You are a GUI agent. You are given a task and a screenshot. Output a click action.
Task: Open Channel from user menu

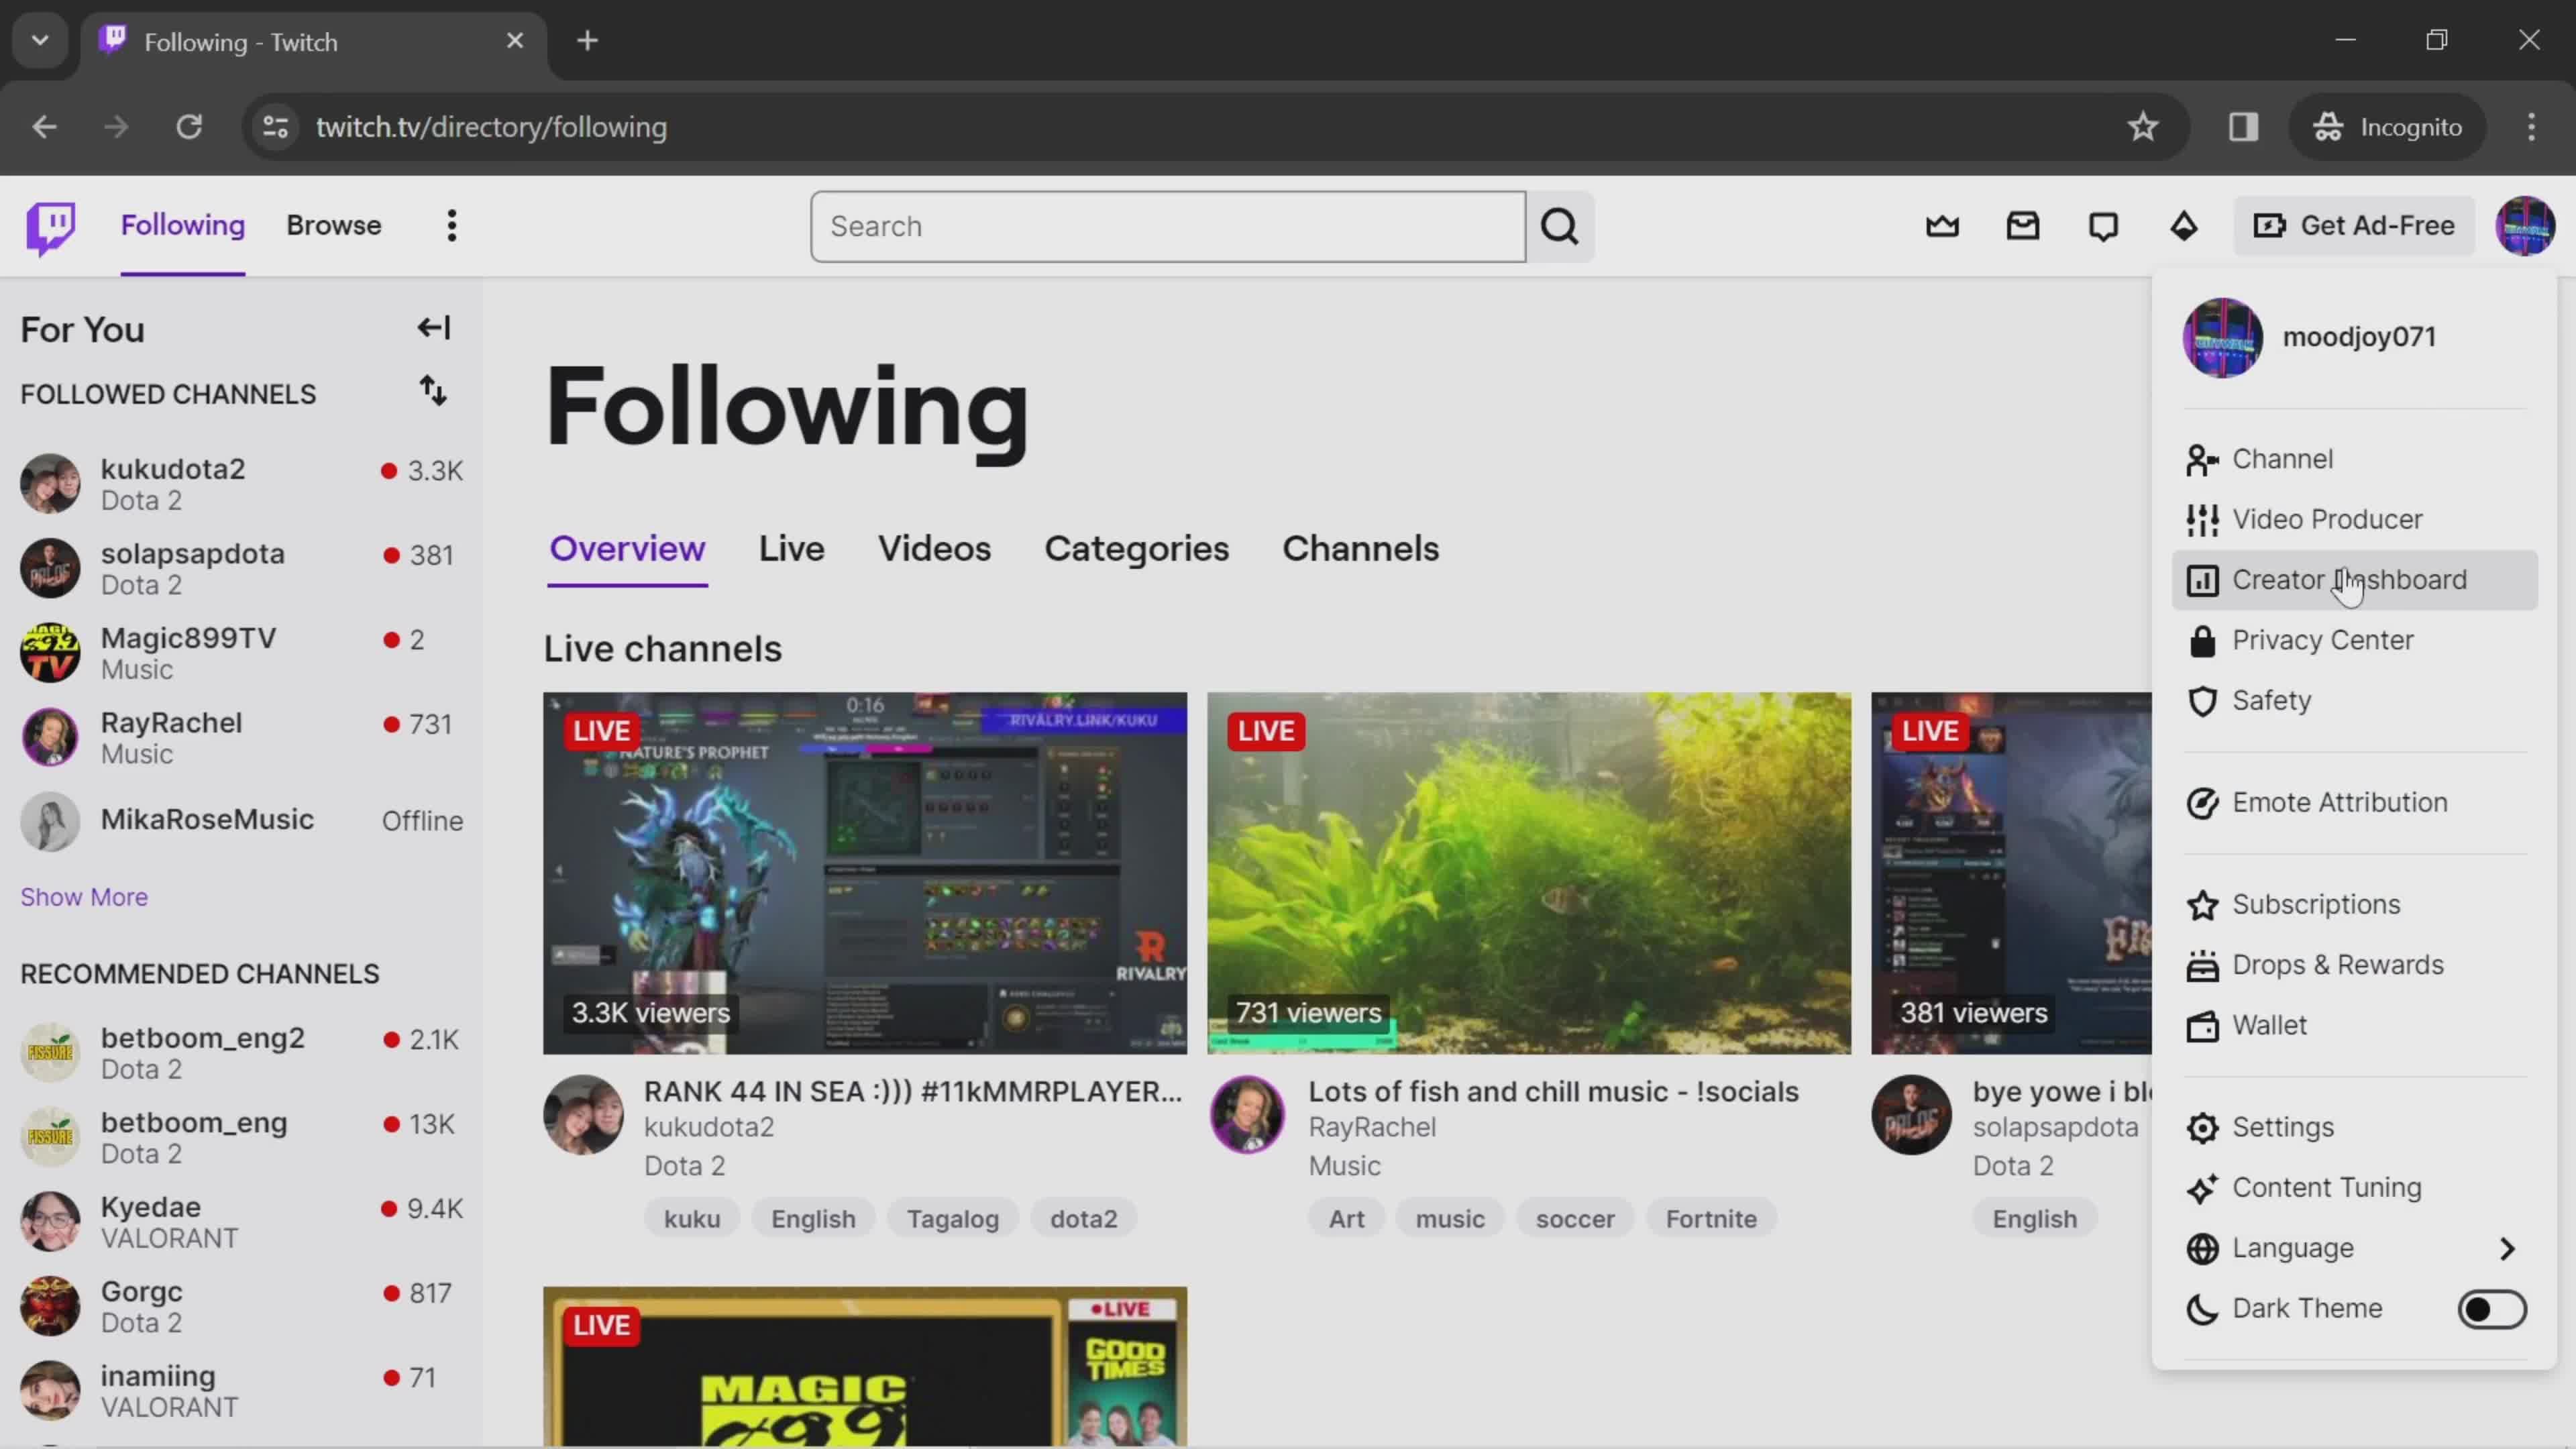2354,459
